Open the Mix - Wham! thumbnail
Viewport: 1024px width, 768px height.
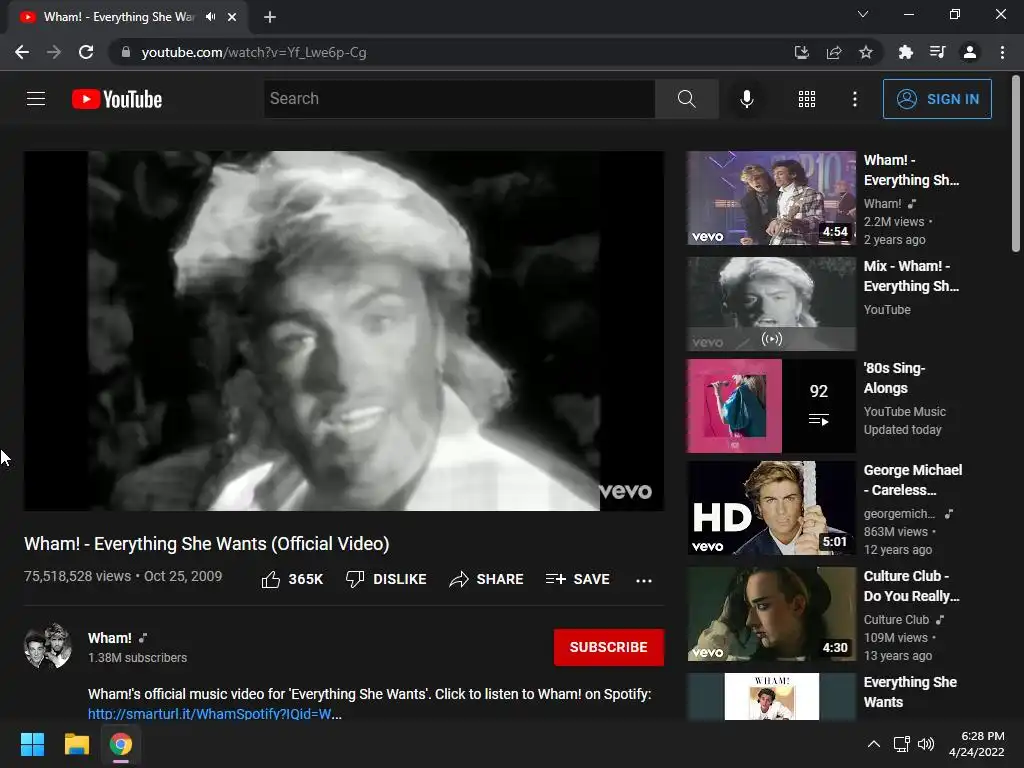click(771, 304)
